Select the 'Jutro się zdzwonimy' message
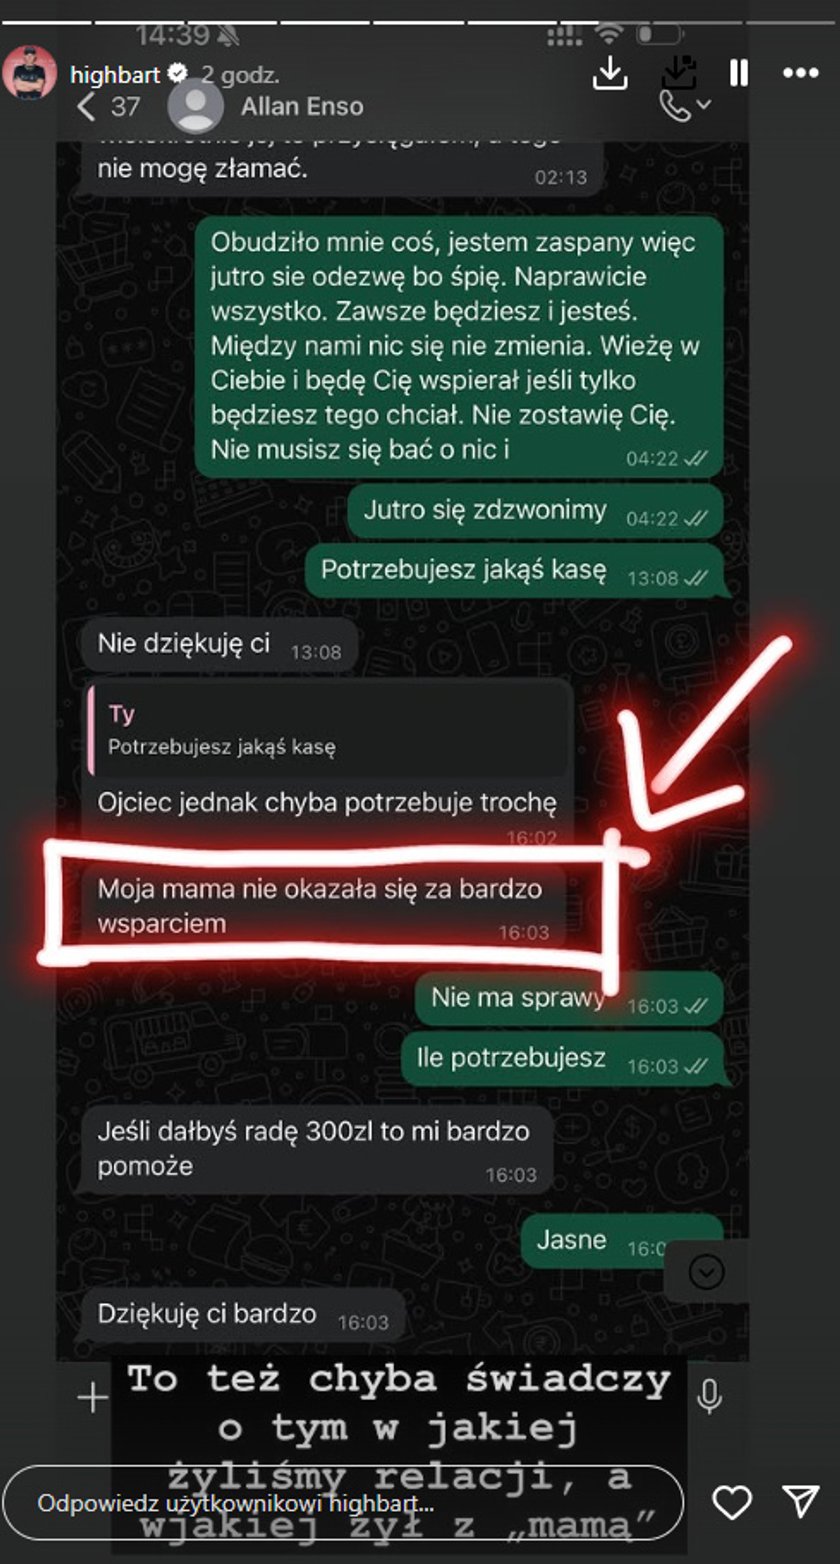Image resolution: width=840 pixels, height=1564 pixels. click(535, 511)
